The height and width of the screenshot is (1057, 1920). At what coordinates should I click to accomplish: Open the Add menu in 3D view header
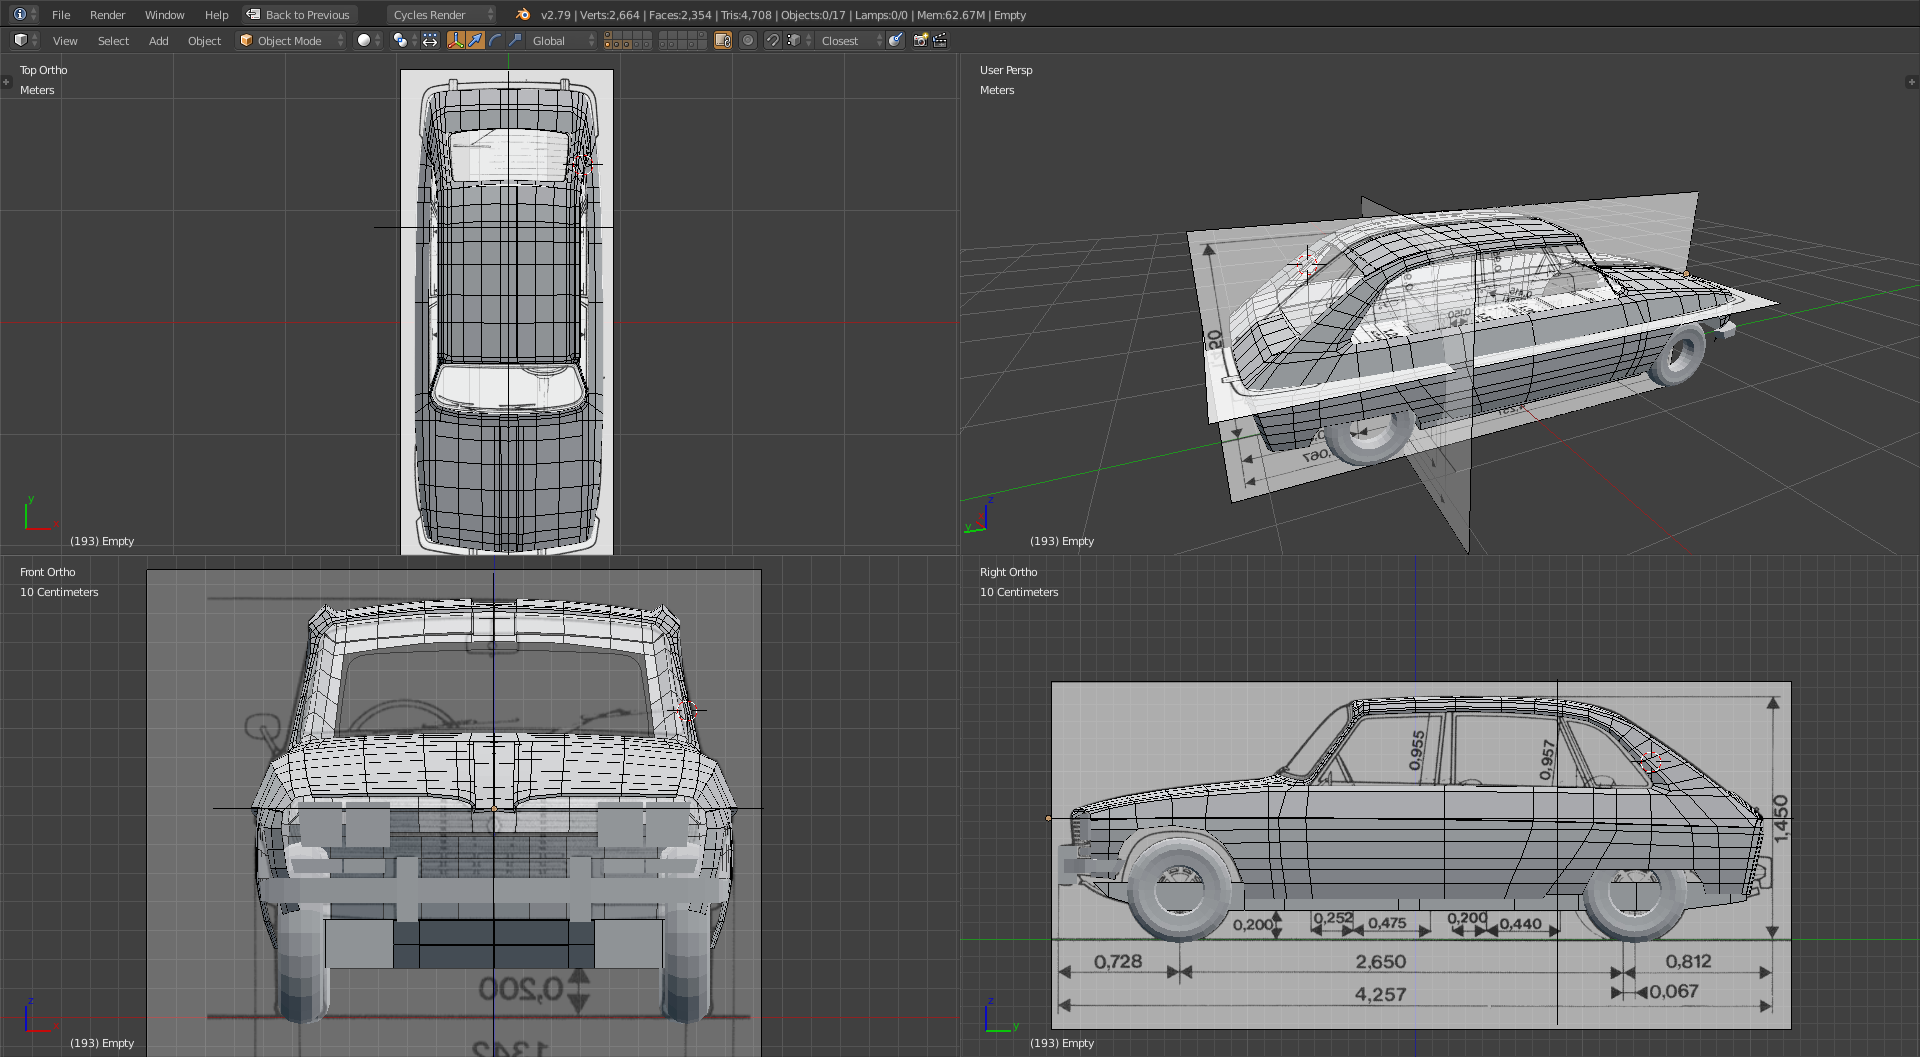click(x=158, y=40)
